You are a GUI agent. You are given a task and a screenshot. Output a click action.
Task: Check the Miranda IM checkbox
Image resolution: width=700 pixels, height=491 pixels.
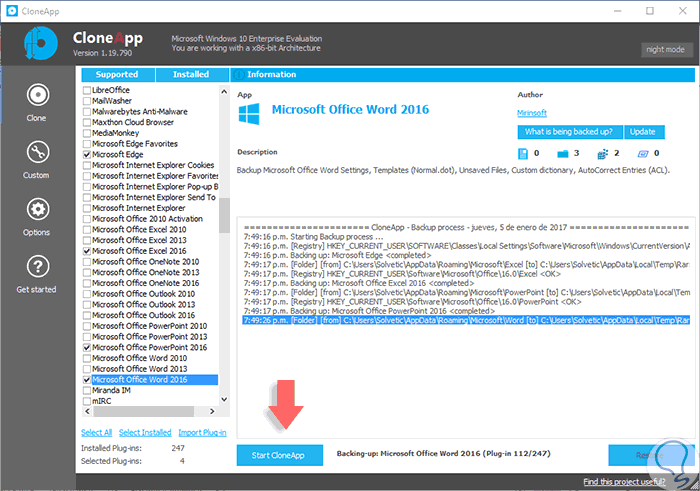tap(87, 391)
